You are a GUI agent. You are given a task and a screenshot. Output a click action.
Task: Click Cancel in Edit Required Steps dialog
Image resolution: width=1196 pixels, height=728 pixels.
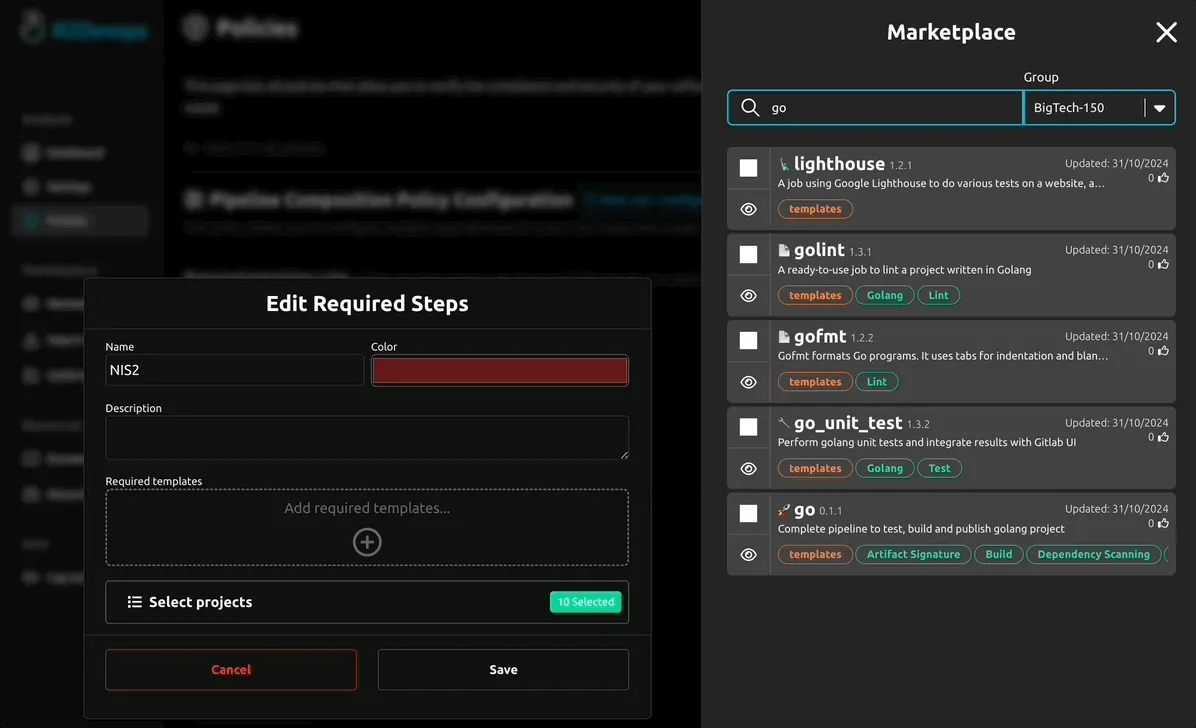230,669
